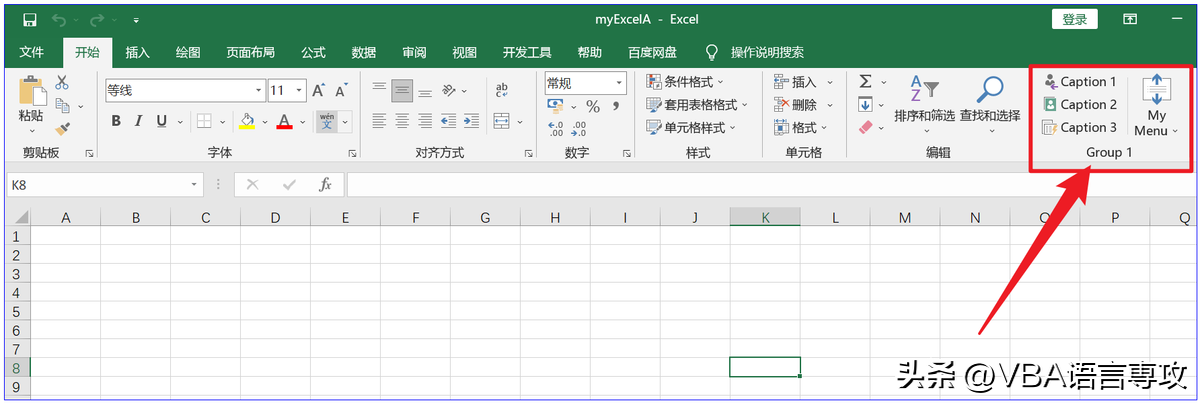Click 插入 insert cells button
The width and height of the screenshot is (1200, 403).
click(x=804, y=82)
